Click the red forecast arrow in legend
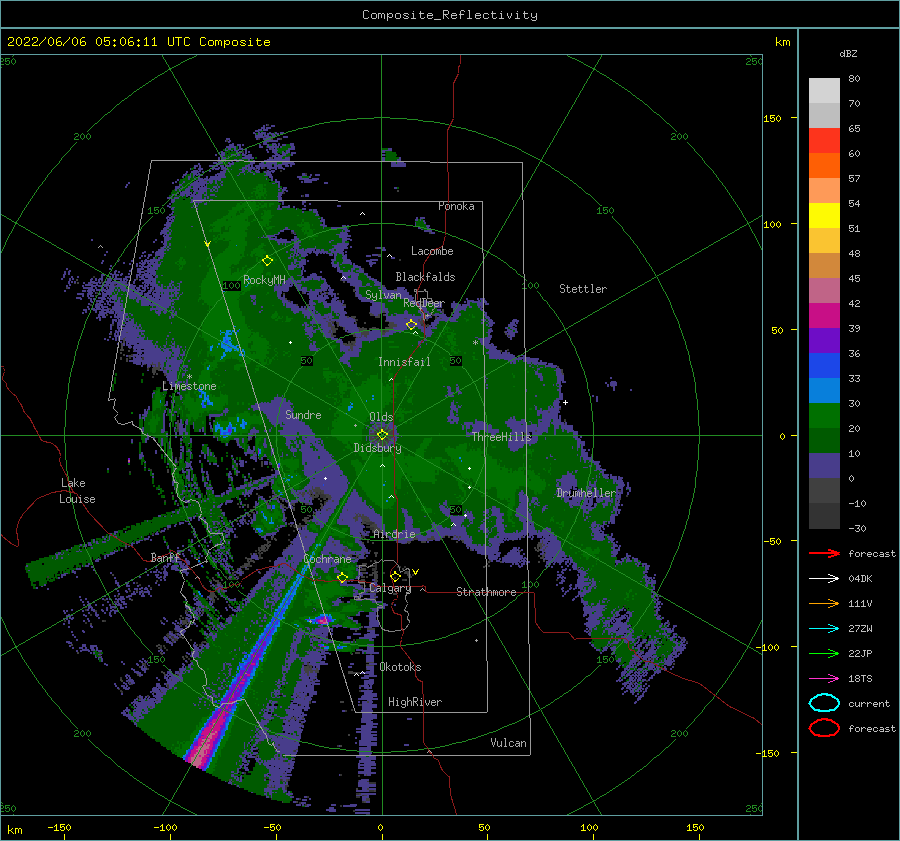The width and height of the screenshot is (900, 841). pyautogui.click(x=824, y=553)
